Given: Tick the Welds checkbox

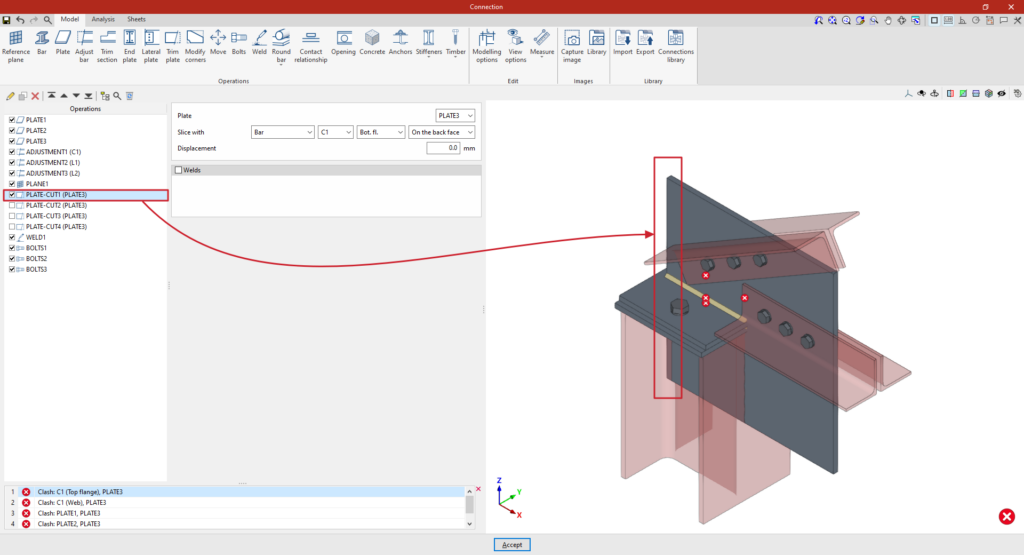Looking at the screenshot, I should 178,170.
